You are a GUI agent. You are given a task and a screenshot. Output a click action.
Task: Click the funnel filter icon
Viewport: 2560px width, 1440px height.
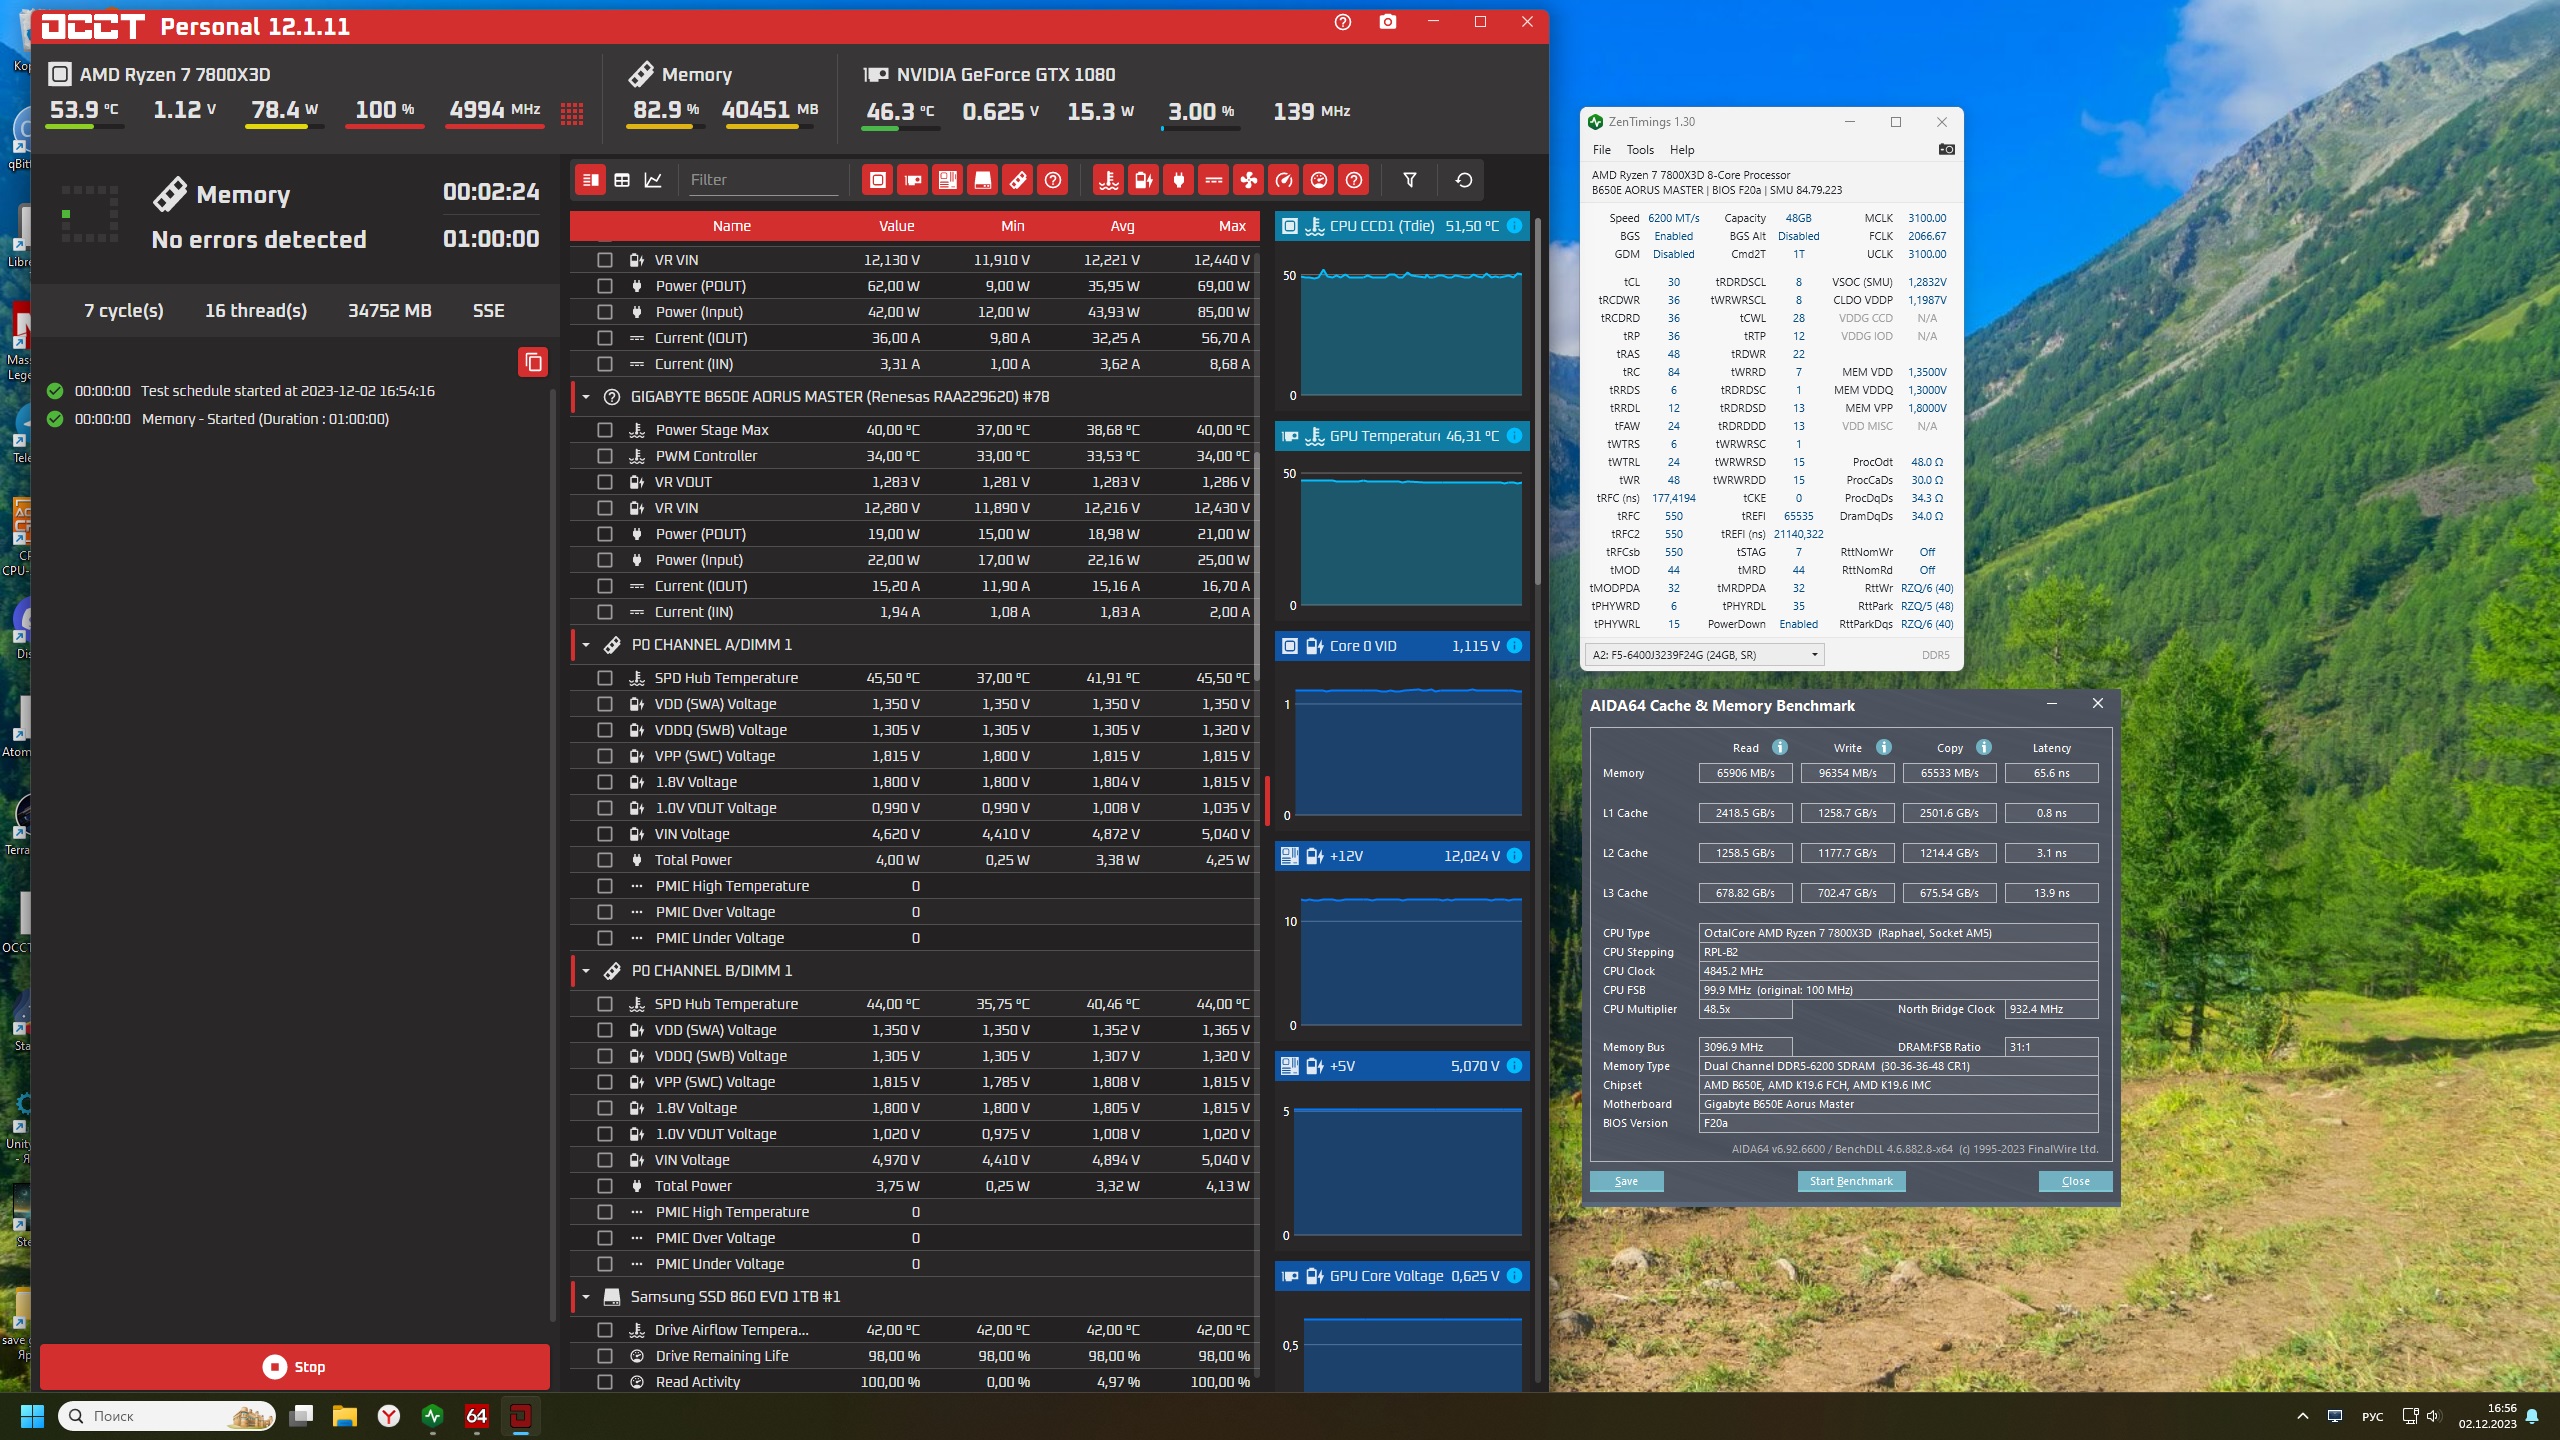pos(1409,180)
